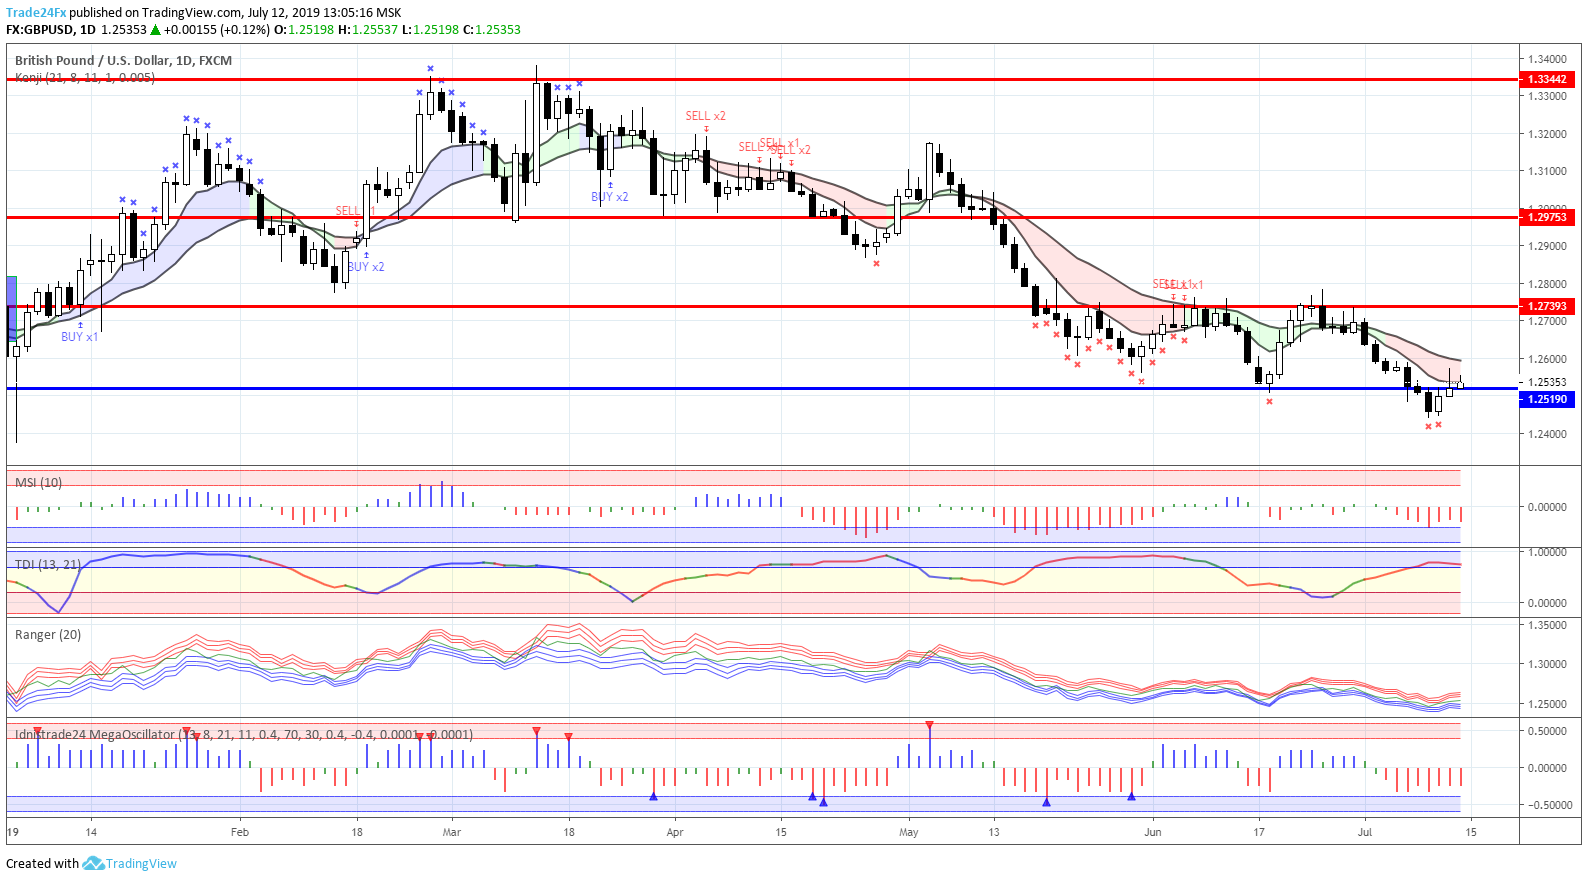The image size is (1588, 881).
Task: Select the red 1.33442 price label
Action: tap(1547, 79)
